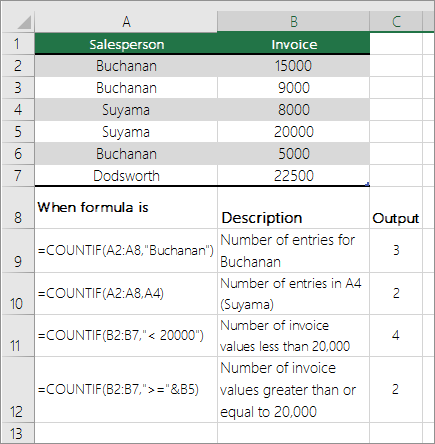Viewport: 435px width, 444px height.
Task: Select the =COUNTIF(B2:B7,">="&B5) formula cell
Action: [x=126, y=390]
